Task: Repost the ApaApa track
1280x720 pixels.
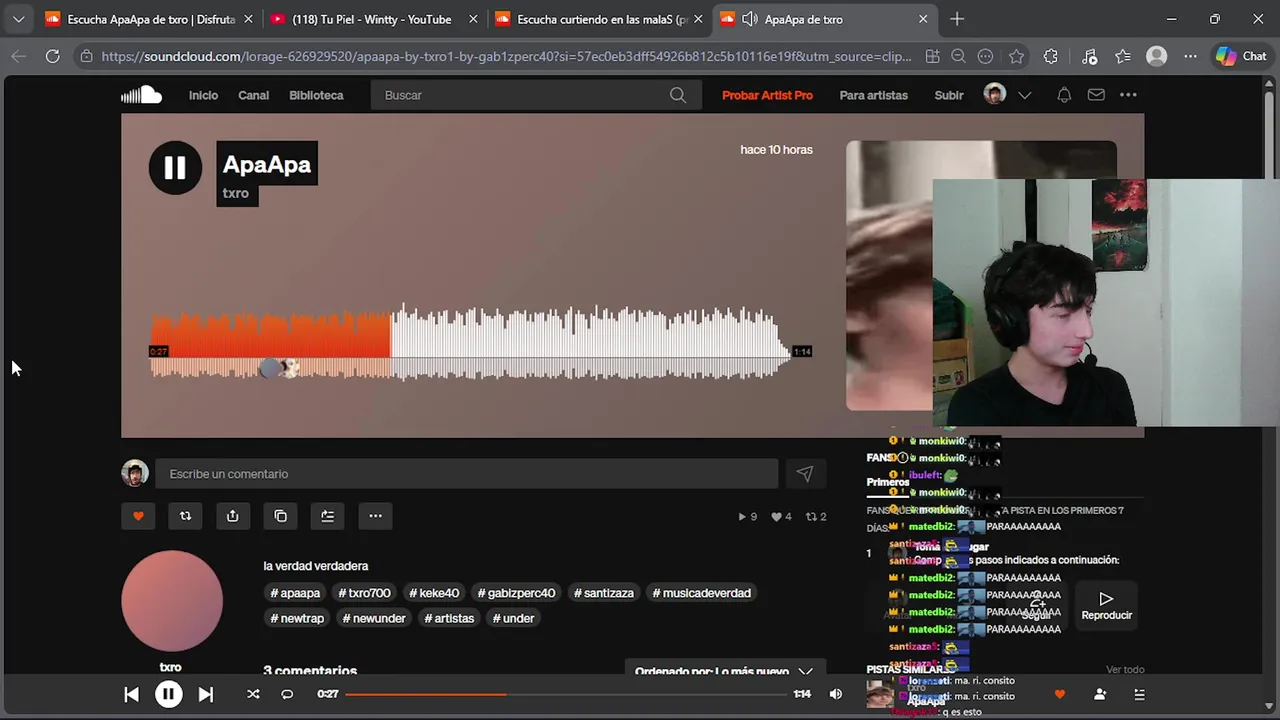Action: point(185,516)
